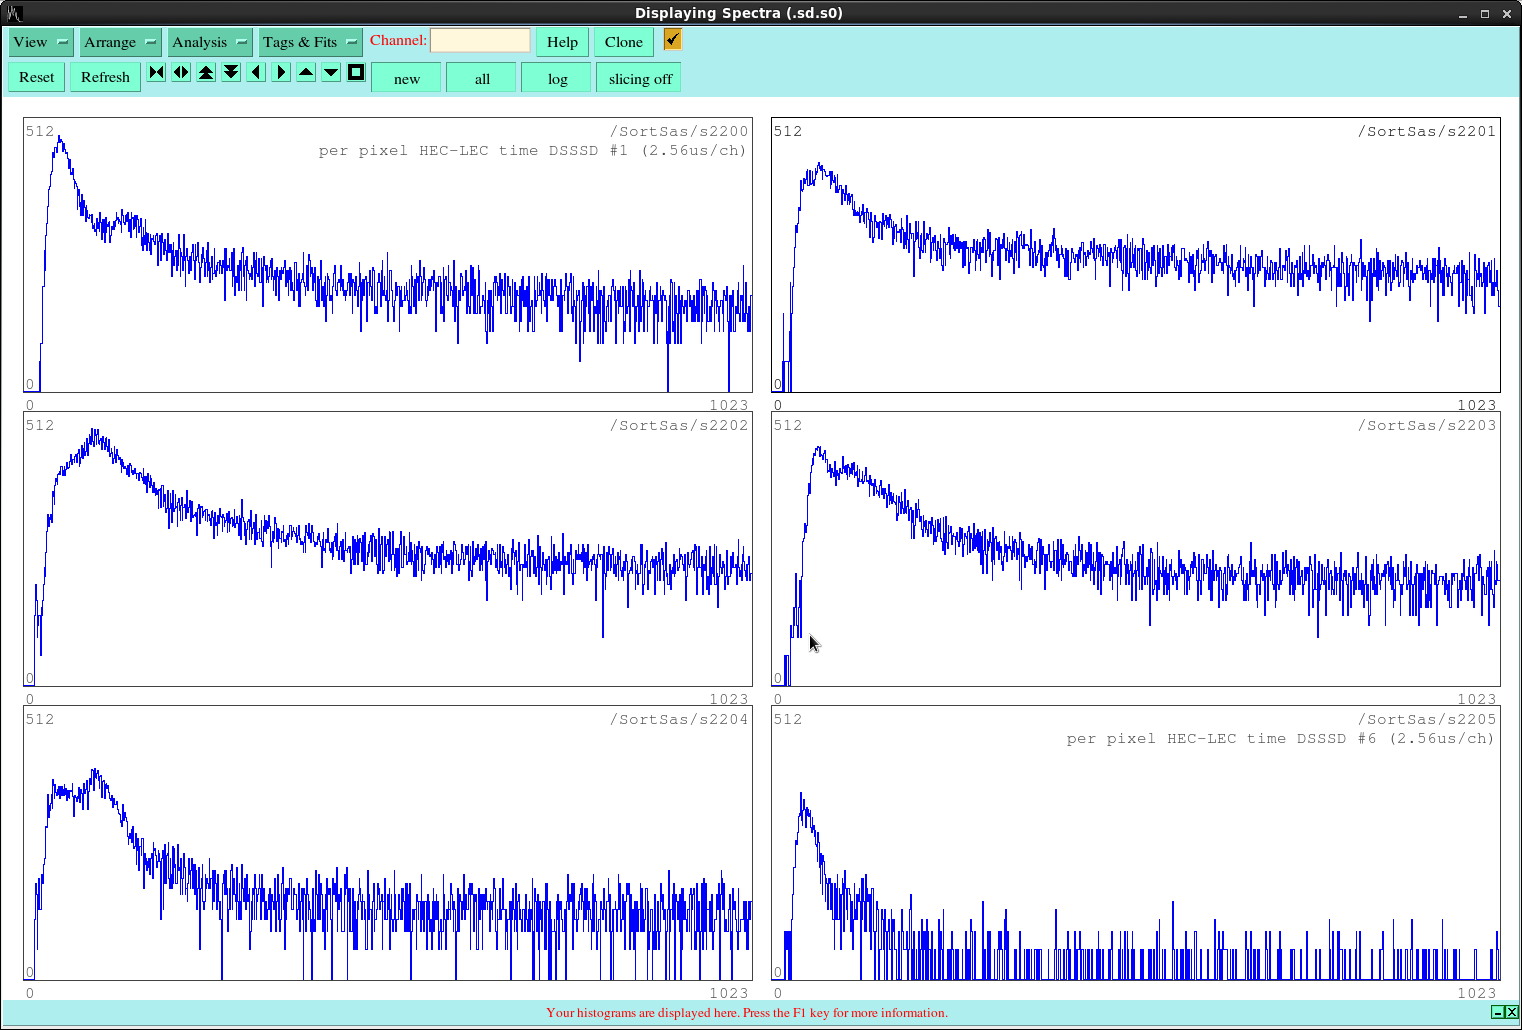Click the close icon in status bar corner

tap(1512, 1012)
